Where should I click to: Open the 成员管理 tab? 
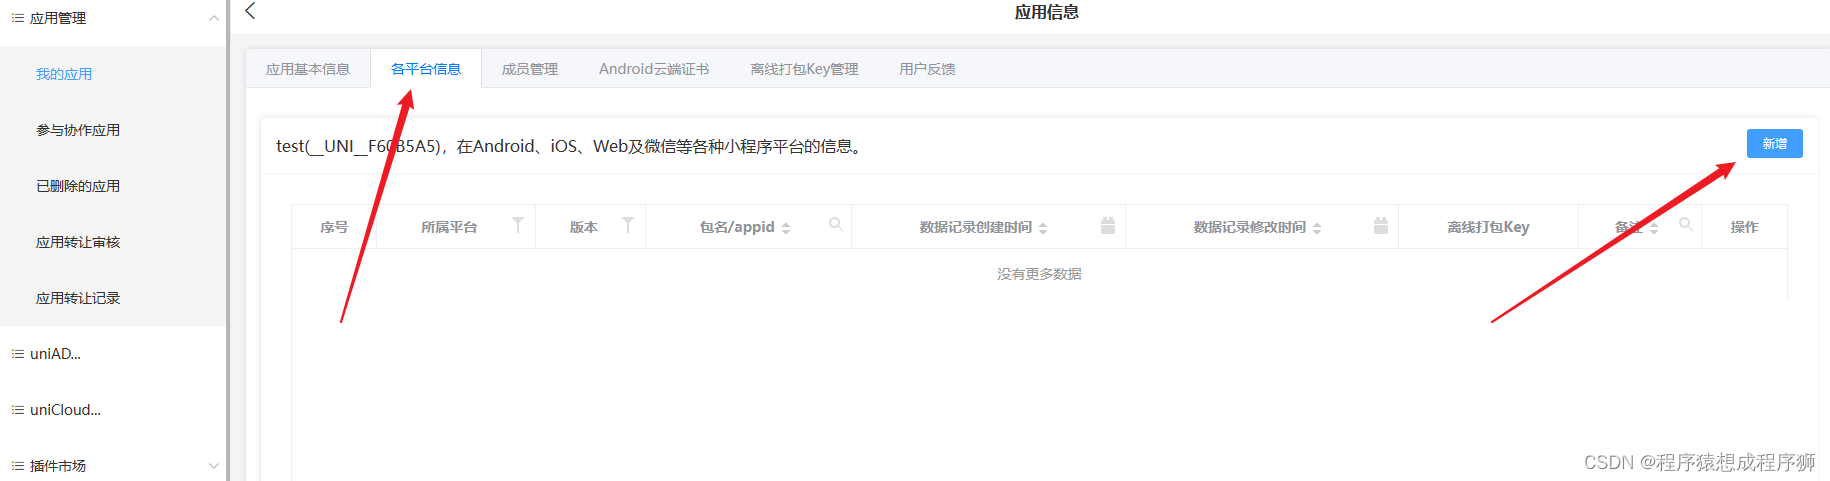click(530, 69)
